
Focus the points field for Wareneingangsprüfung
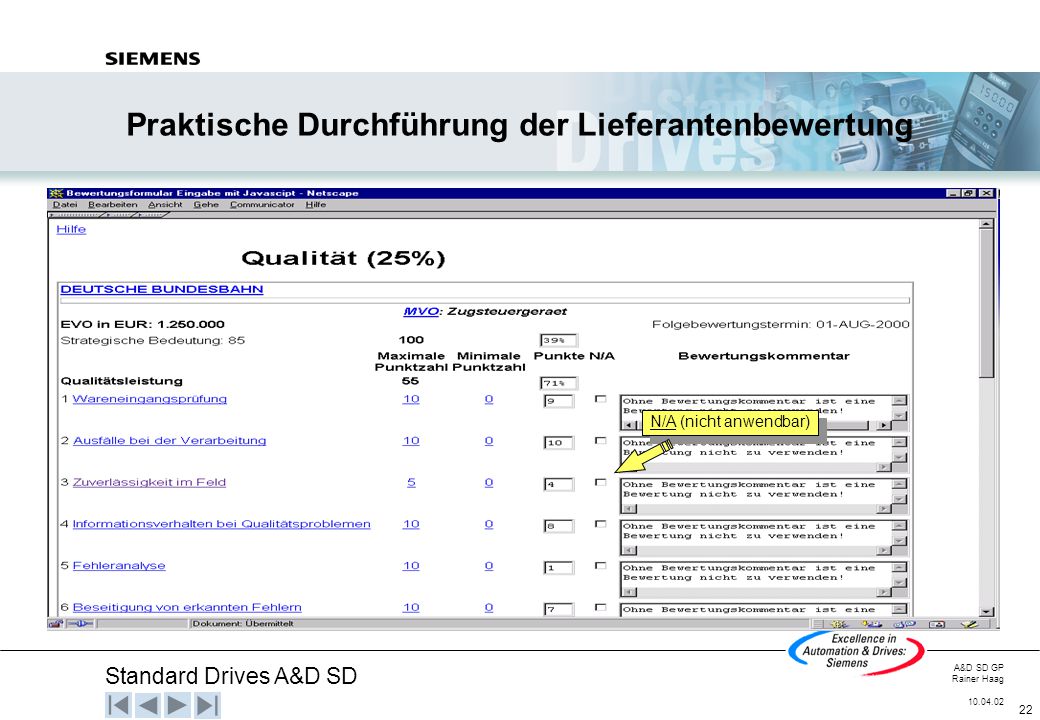(x=558, y=401)
